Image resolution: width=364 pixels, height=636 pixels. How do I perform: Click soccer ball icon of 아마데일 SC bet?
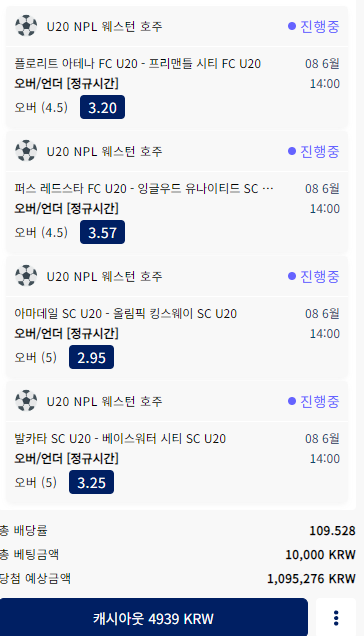point(26,276)
